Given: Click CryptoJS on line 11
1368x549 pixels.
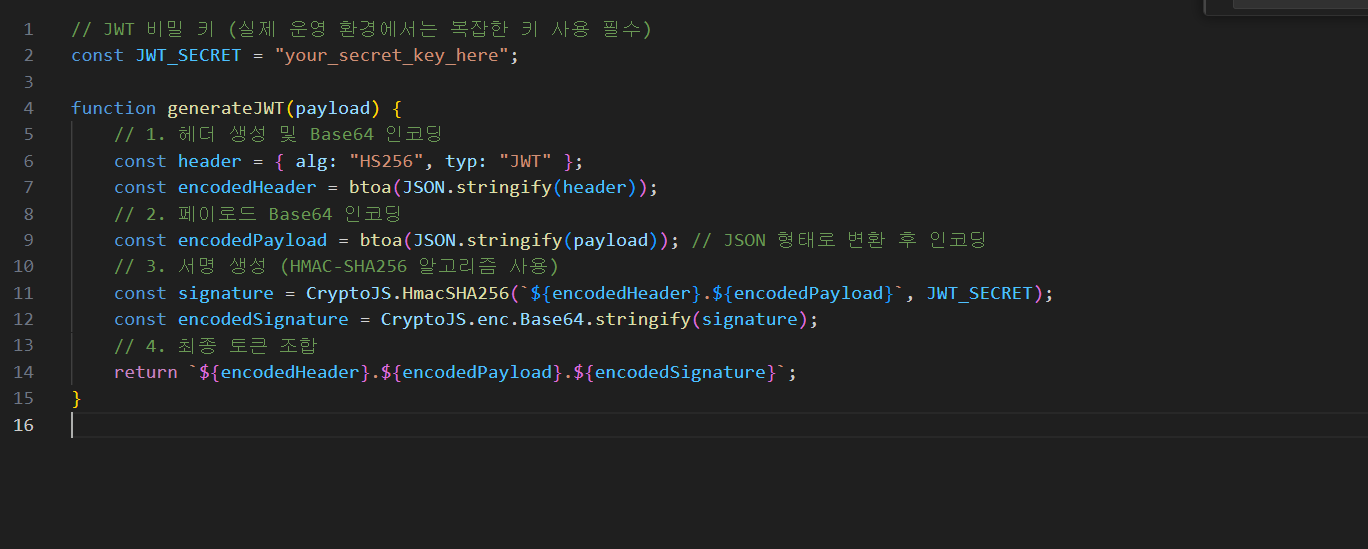Looking at the screenshot, I should (349, 293).
